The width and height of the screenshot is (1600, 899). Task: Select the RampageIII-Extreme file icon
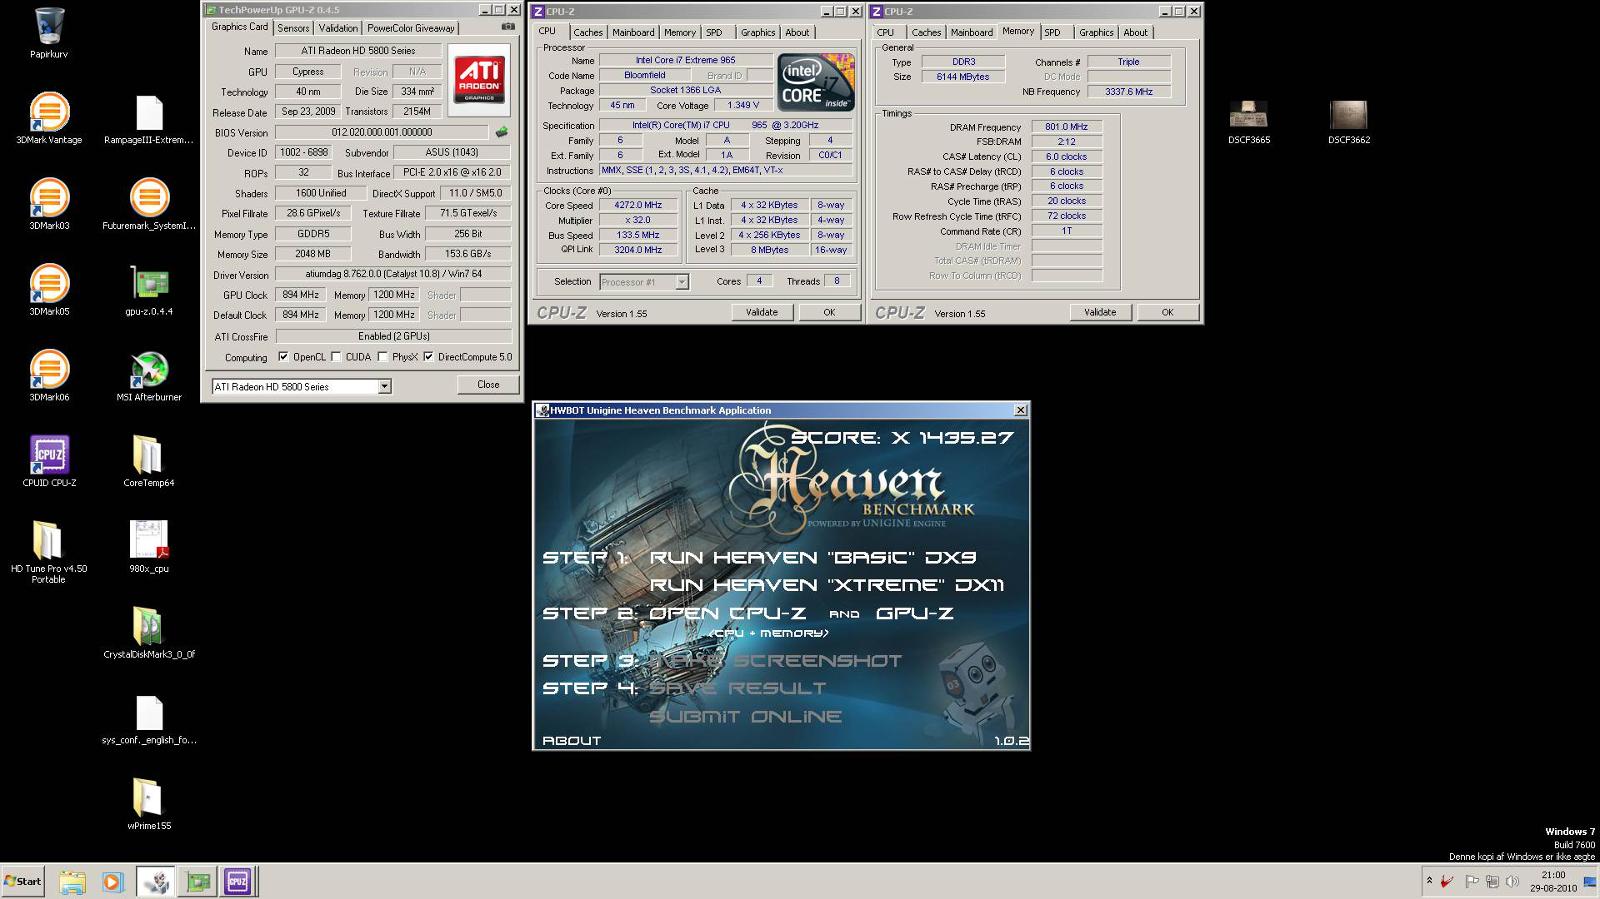pos(149,118)
